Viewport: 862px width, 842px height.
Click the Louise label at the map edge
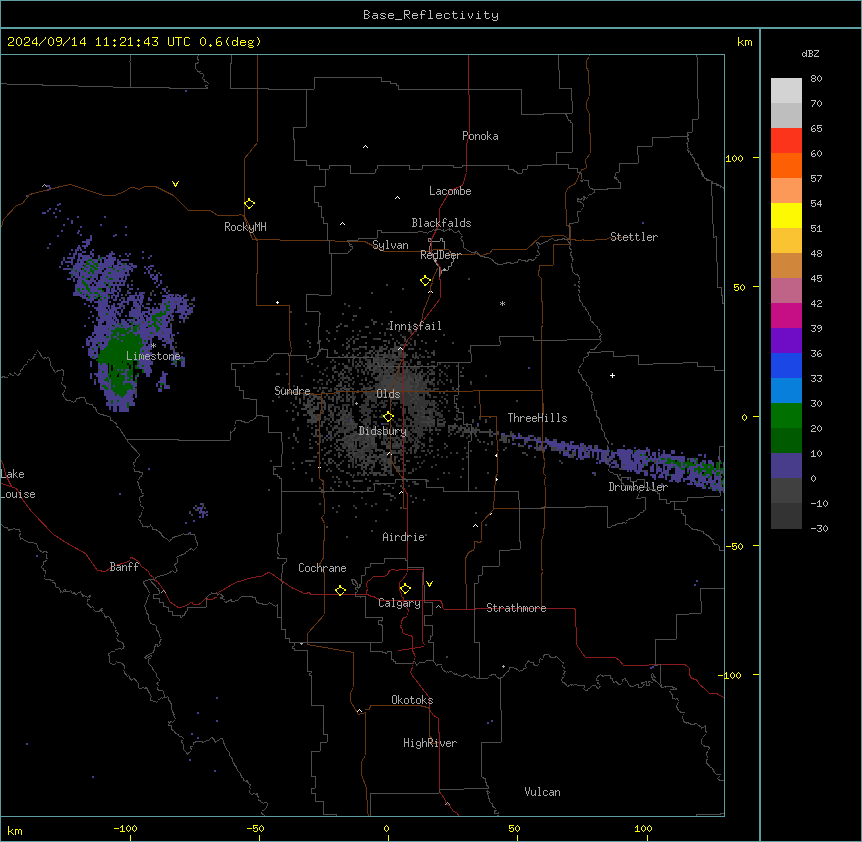pos(18,494)
